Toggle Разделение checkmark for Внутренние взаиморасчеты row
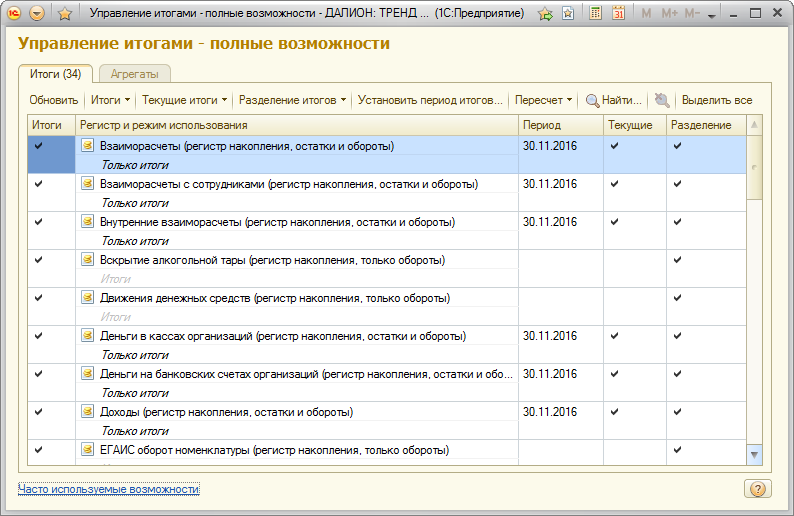 tap(678, 222)
